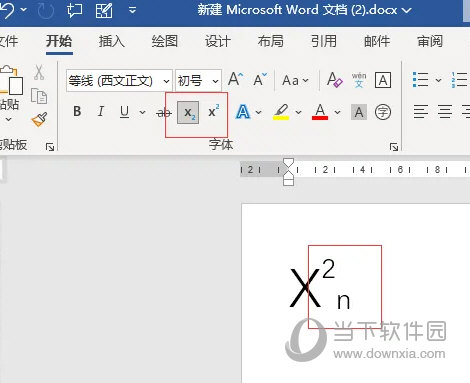Viewport: 470px width, 383px height.
Task: Open the font name box 等线 (西文正文)
Action: pos(119,80)
